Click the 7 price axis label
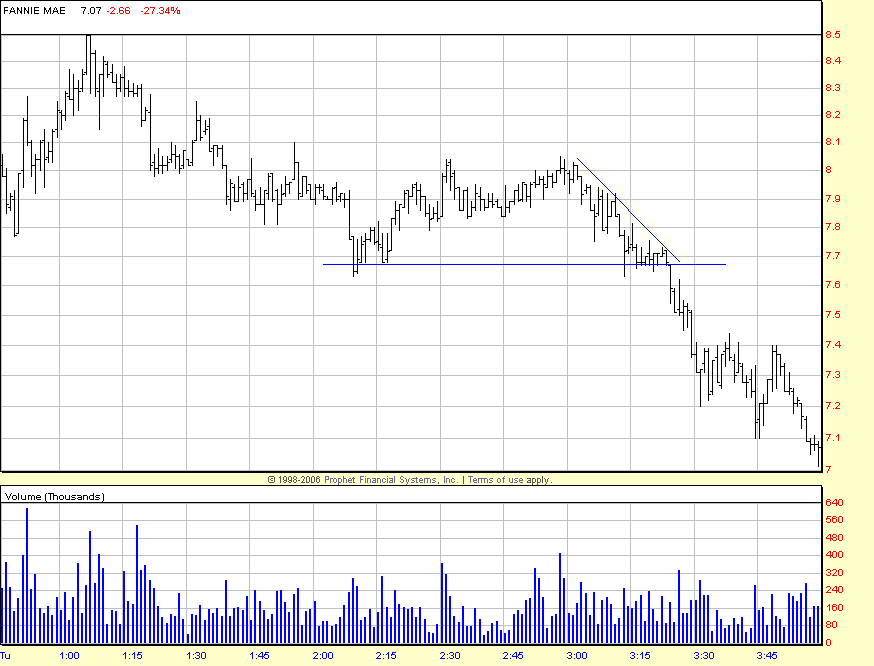 click(x=828, y=469)
